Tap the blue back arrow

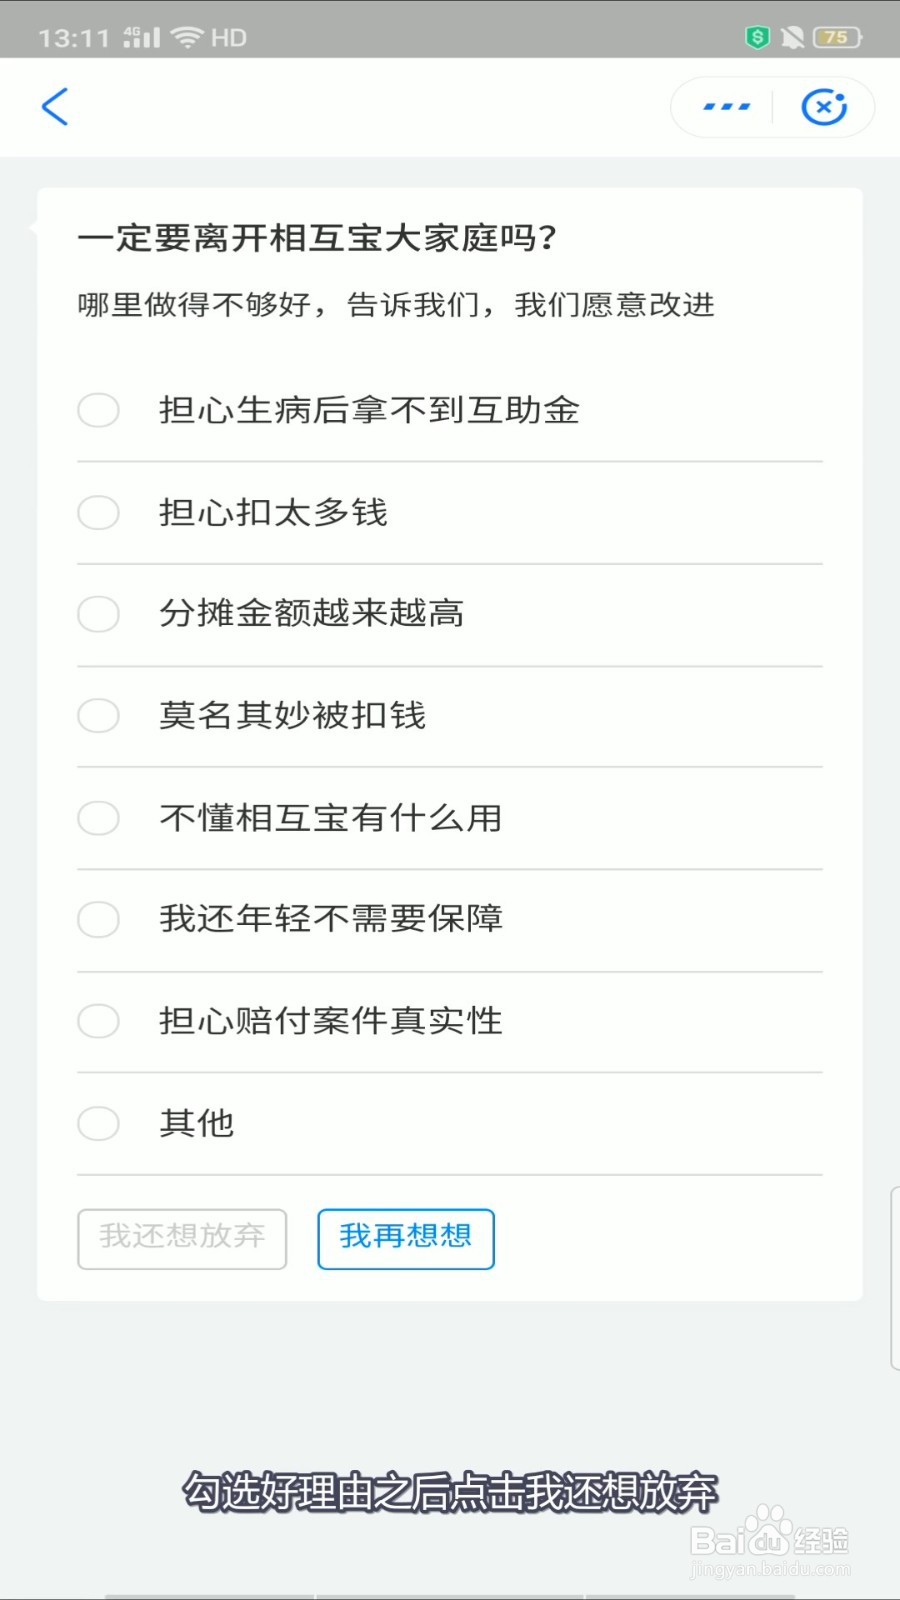pos(55,107)
